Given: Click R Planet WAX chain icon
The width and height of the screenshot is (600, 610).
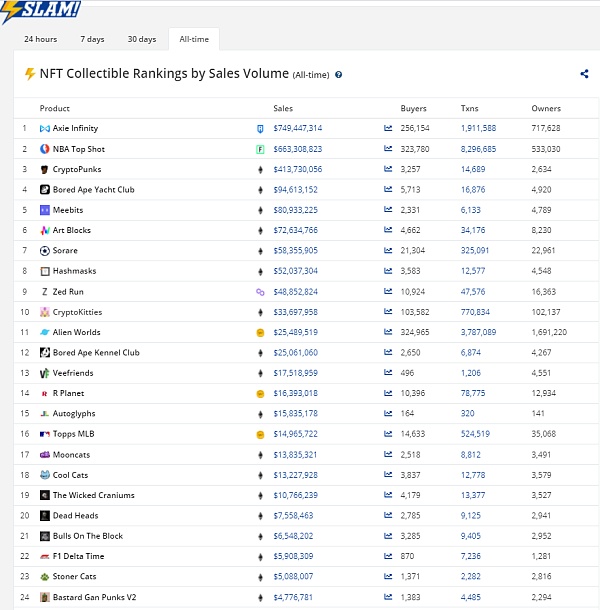Looking at the screenshot, I should pyautogui.click(x=260, y=394).
